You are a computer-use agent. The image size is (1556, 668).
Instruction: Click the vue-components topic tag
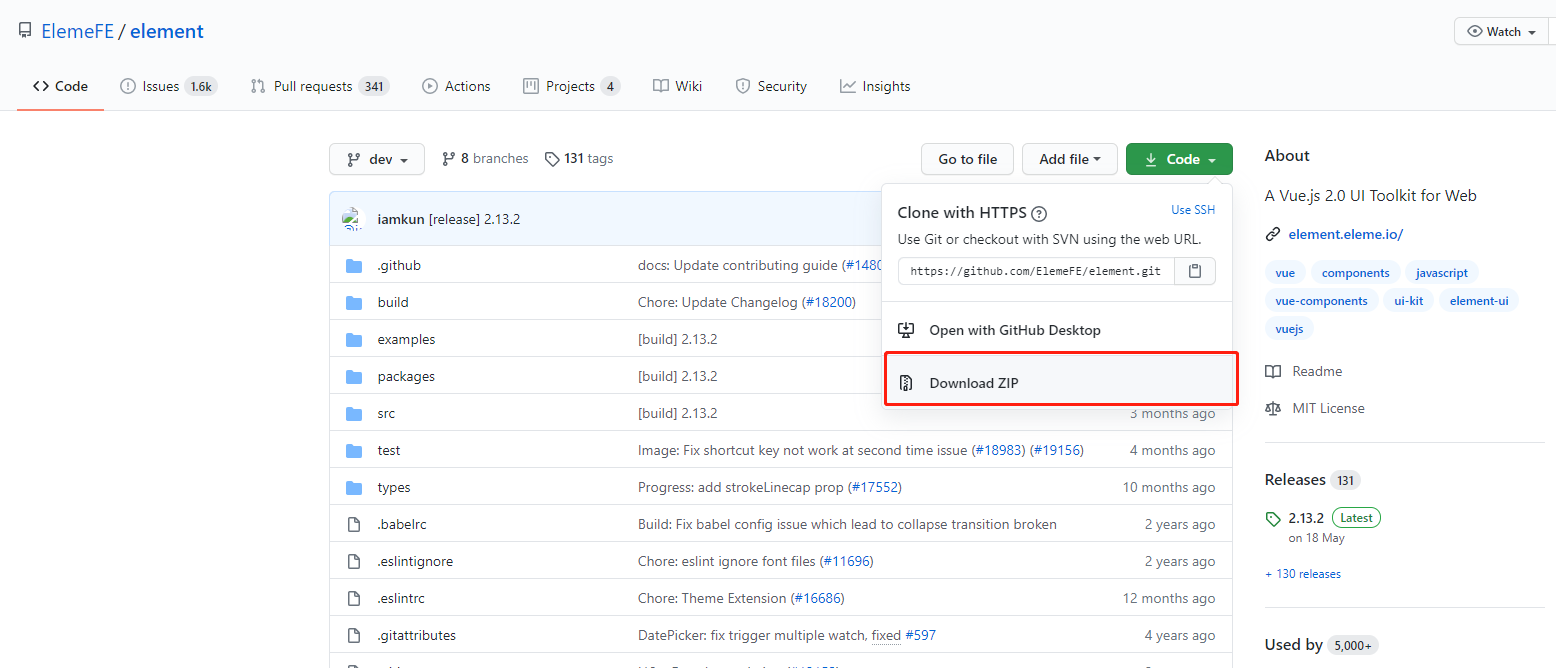point(1321,301)
